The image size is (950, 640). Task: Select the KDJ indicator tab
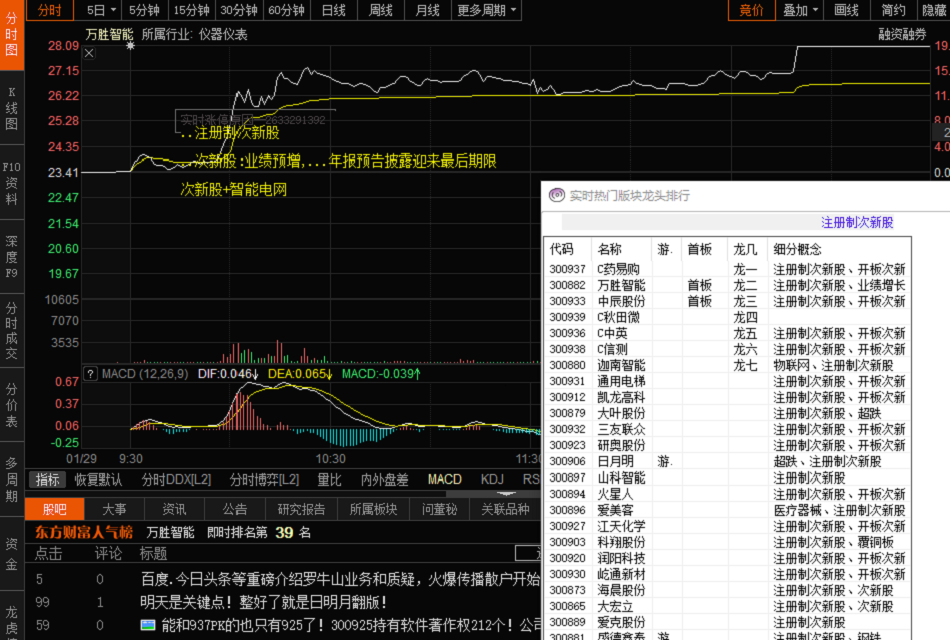click(492, 480)
